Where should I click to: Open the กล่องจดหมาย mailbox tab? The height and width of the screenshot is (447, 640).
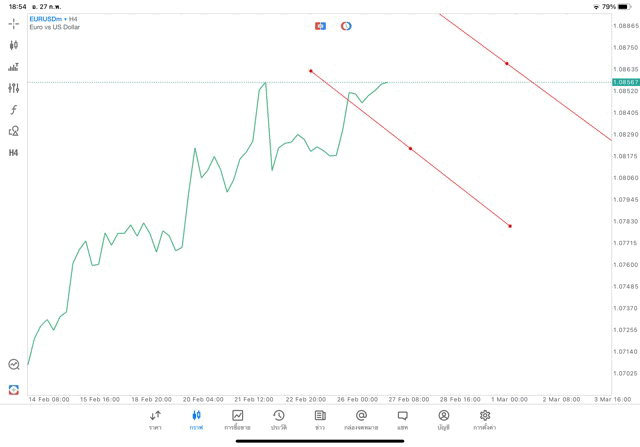(361, 419)
